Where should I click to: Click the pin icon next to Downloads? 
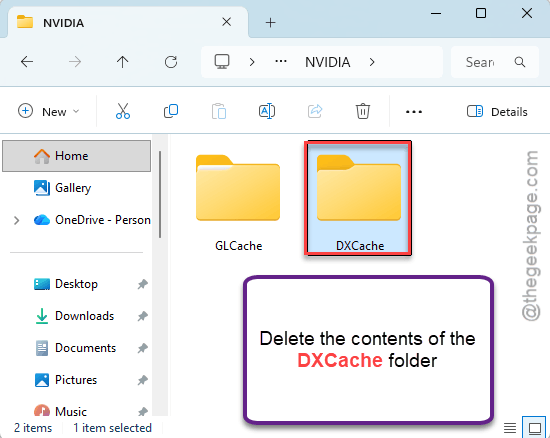(x=142, y=316)
